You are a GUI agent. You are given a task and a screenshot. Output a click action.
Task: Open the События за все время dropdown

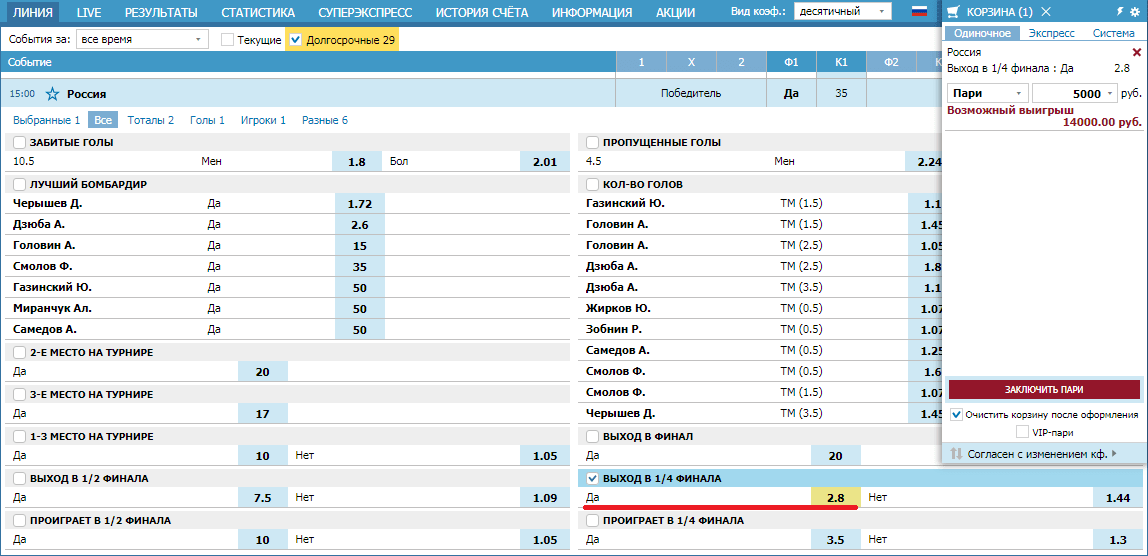pos(142,40)
